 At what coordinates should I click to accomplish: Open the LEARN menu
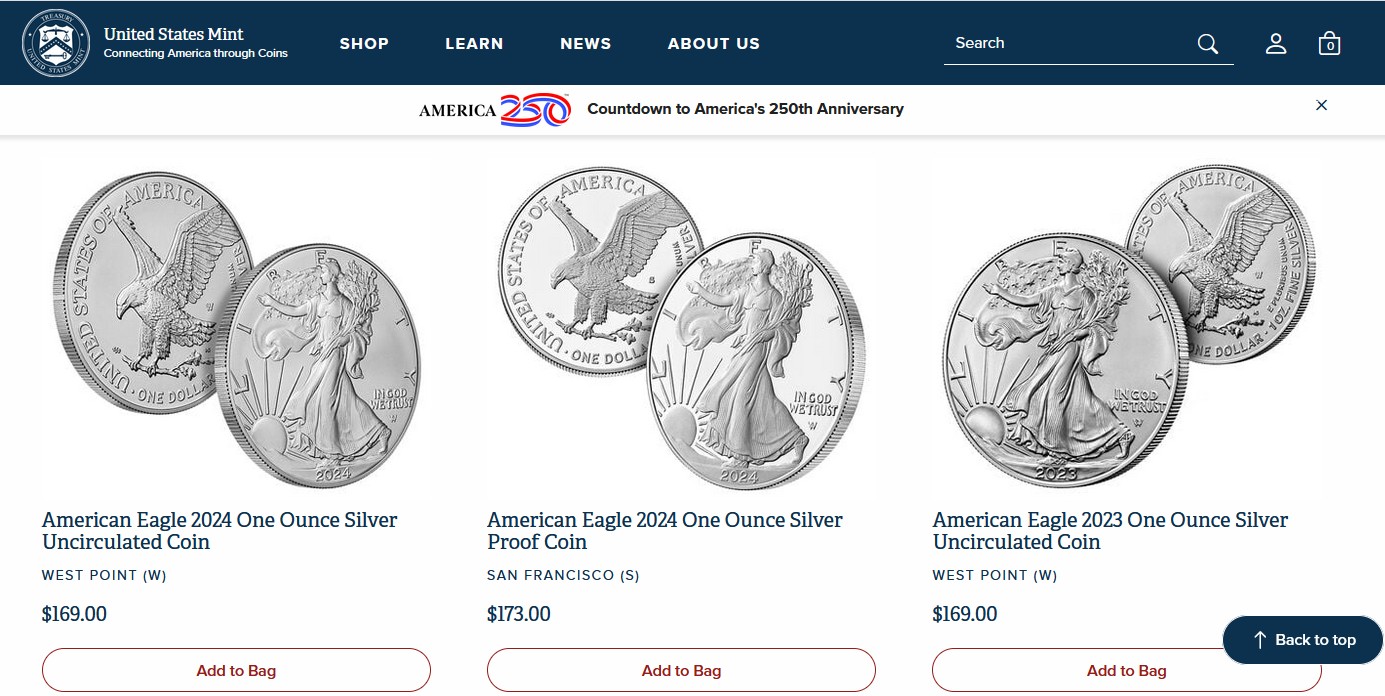[x=474, y=43]
